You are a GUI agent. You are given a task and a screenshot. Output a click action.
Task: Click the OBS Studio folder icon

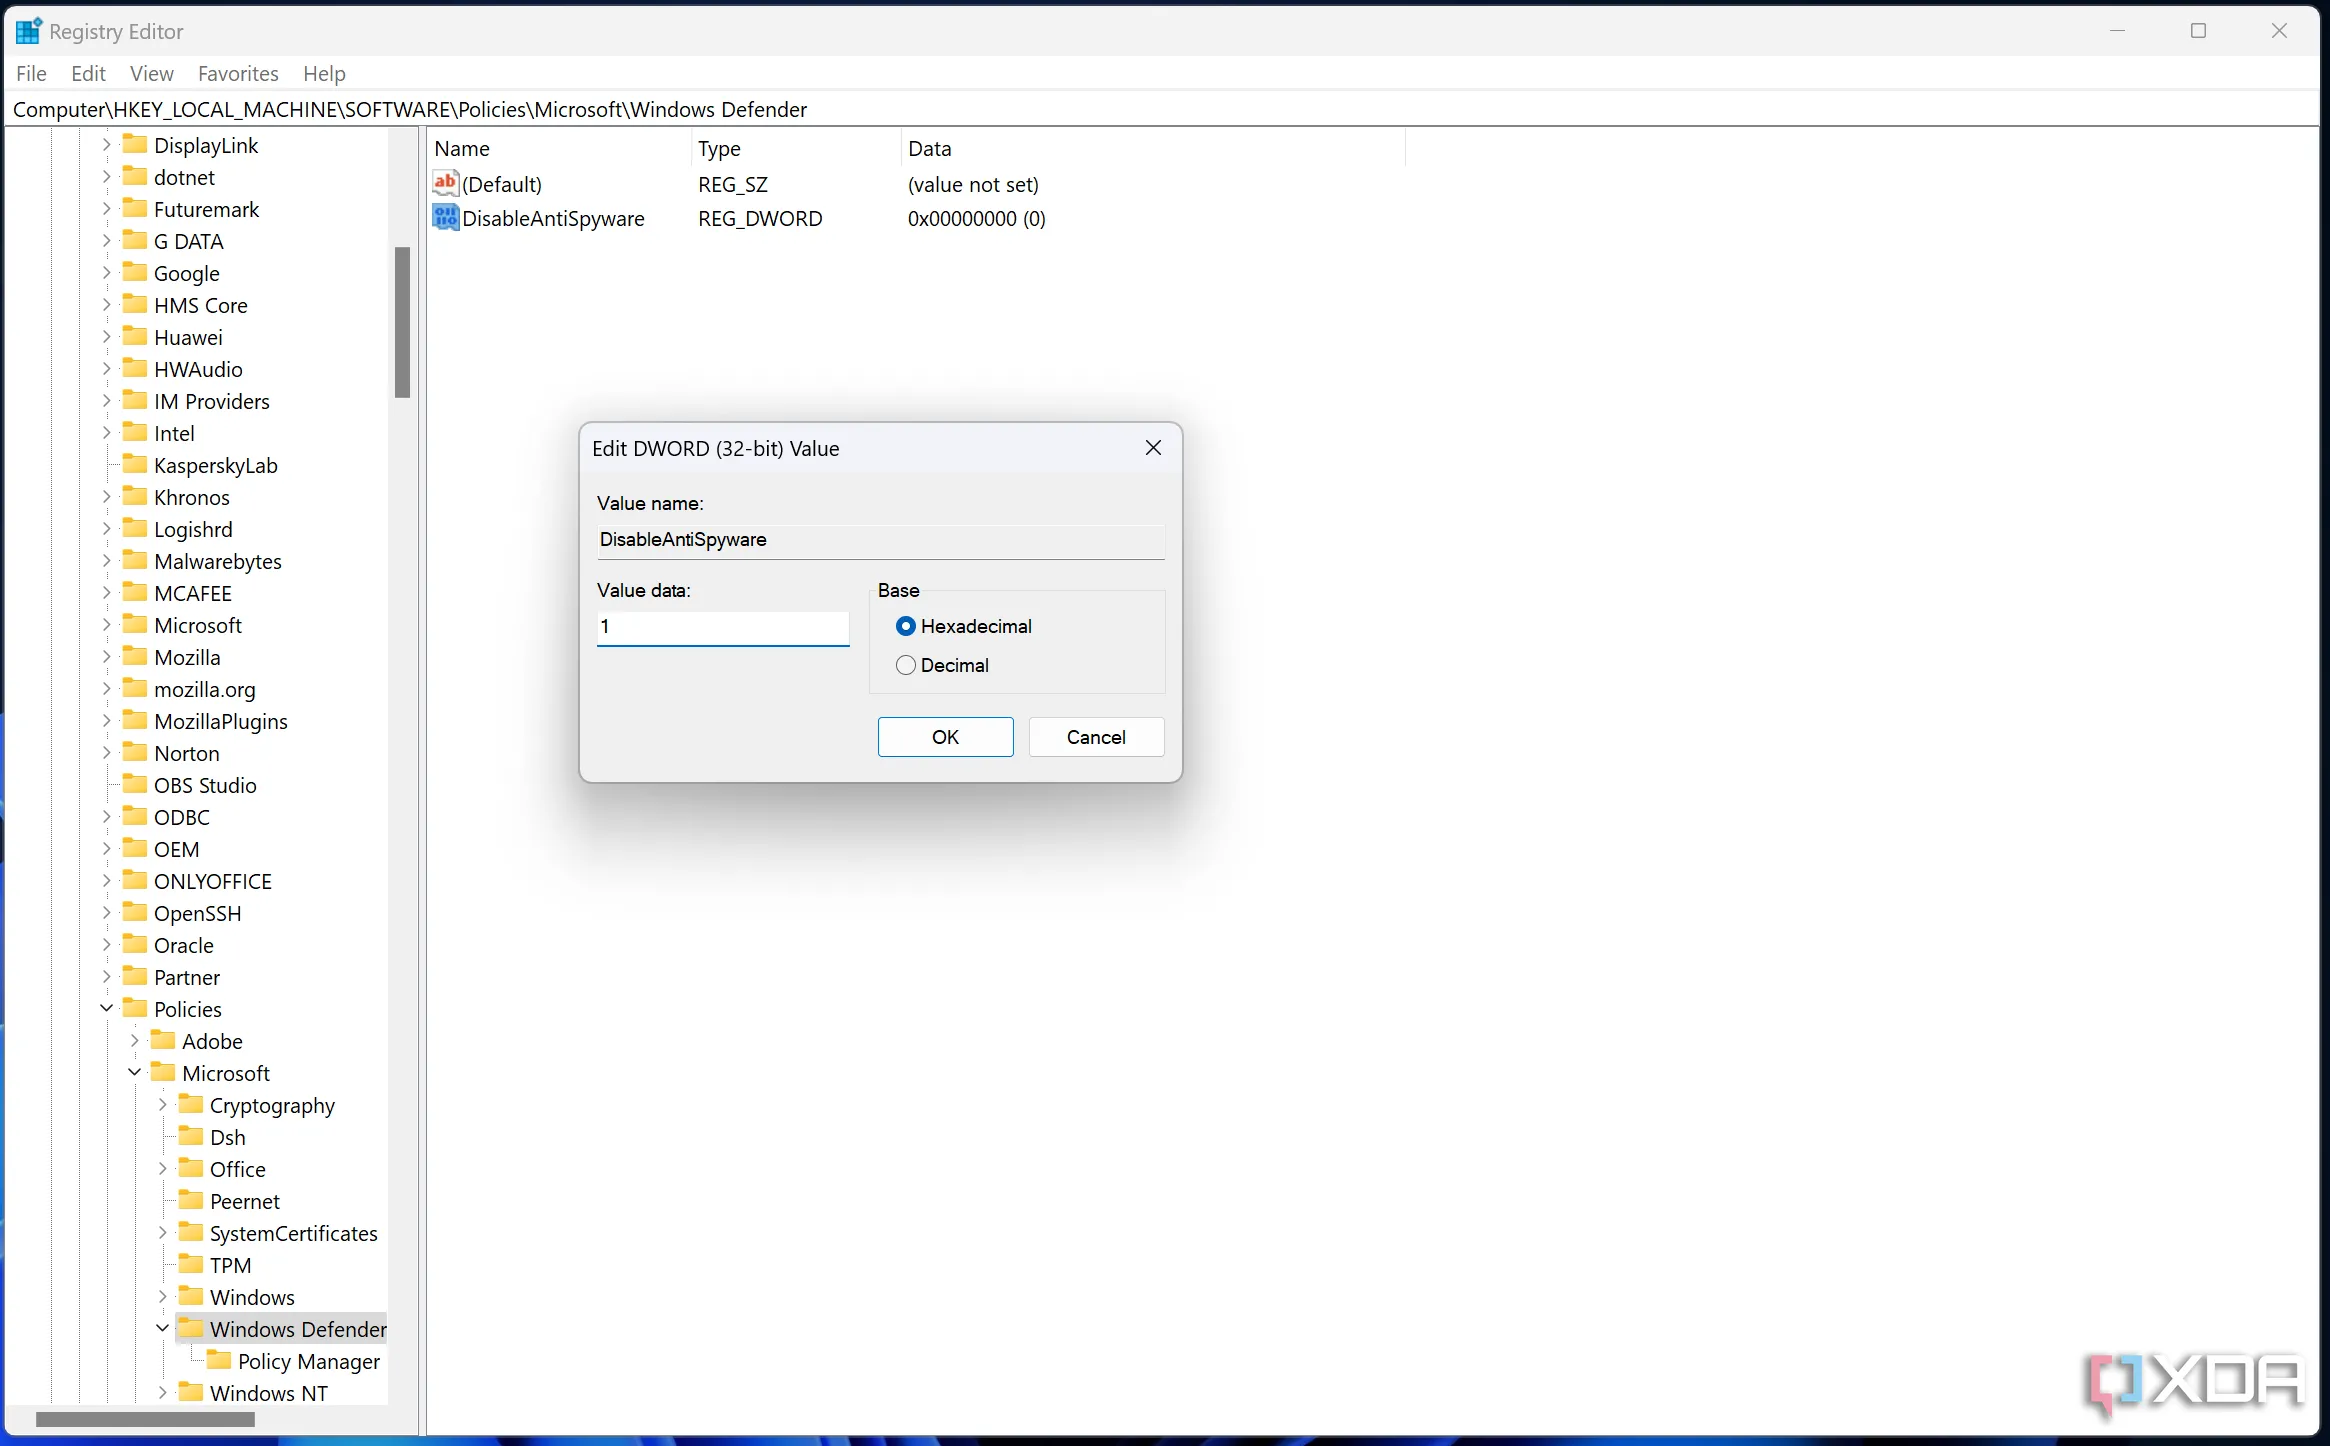(x=135, y=784)
